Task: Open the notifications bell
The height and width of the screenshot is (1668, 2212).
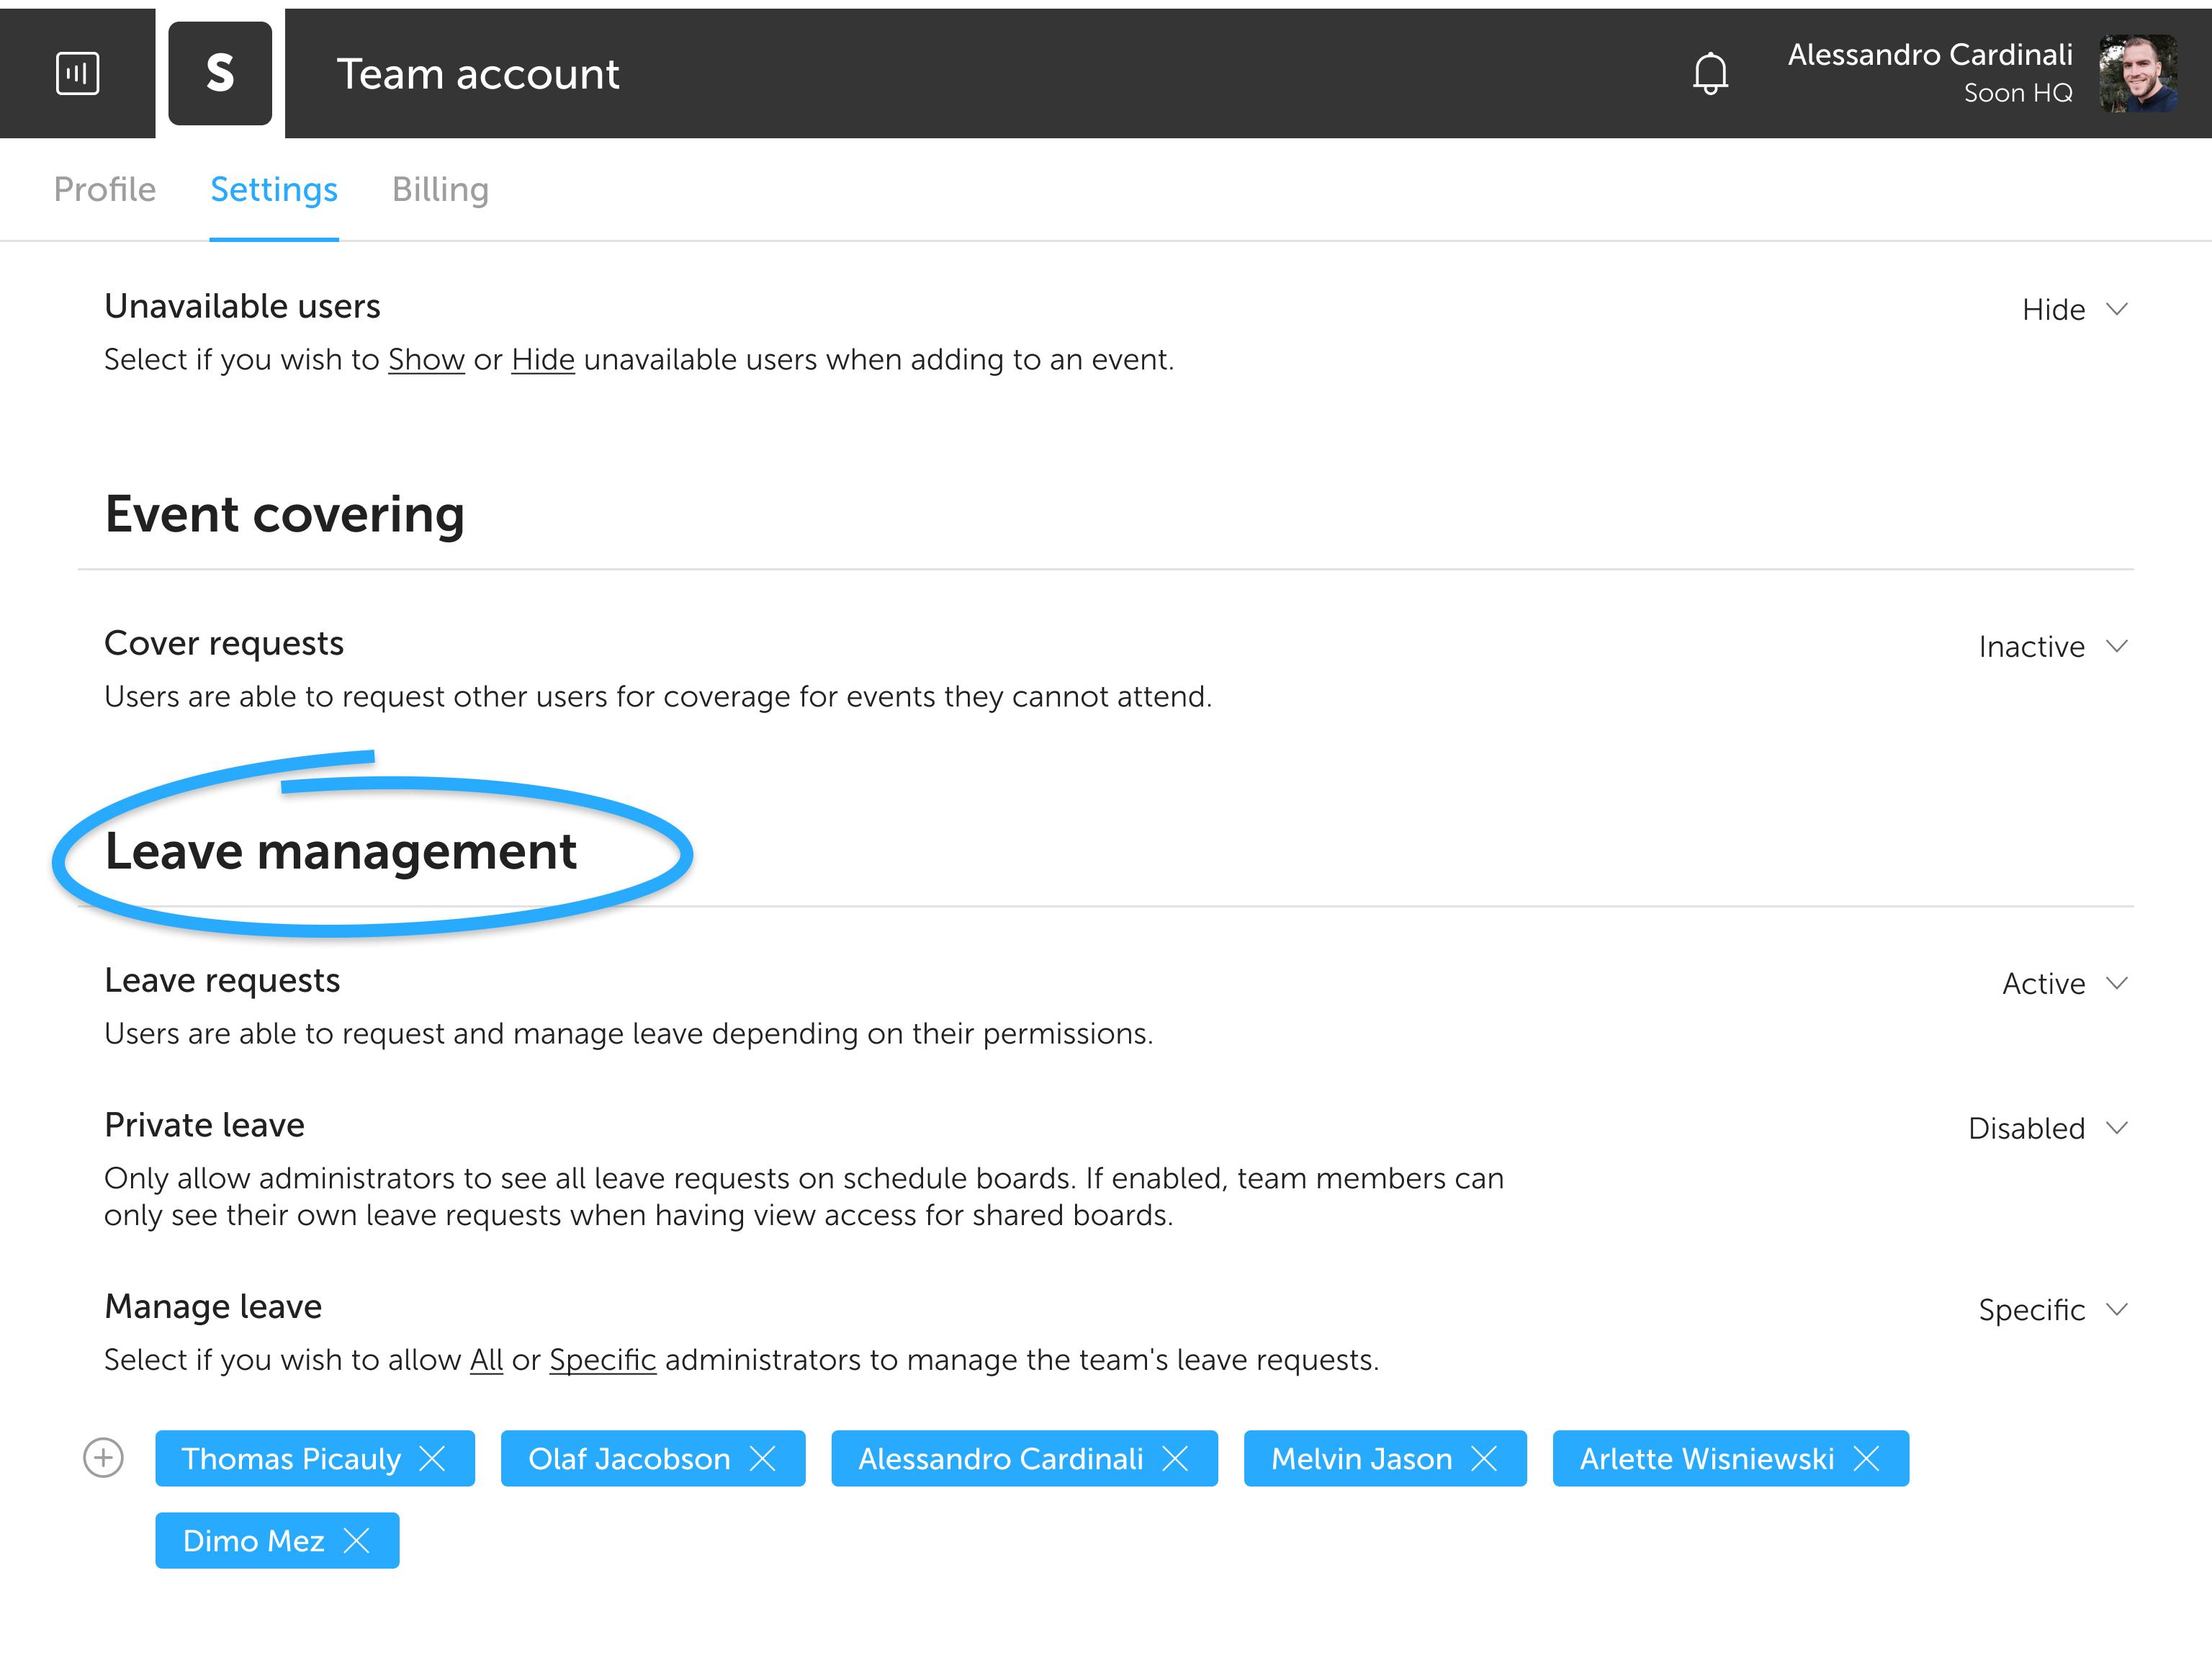Action: click(1710, 74)
